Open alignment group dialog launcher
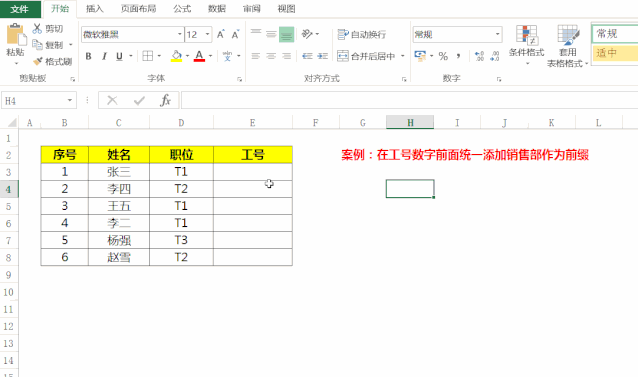This screenshot has height=377, width=638. [404, 79]
